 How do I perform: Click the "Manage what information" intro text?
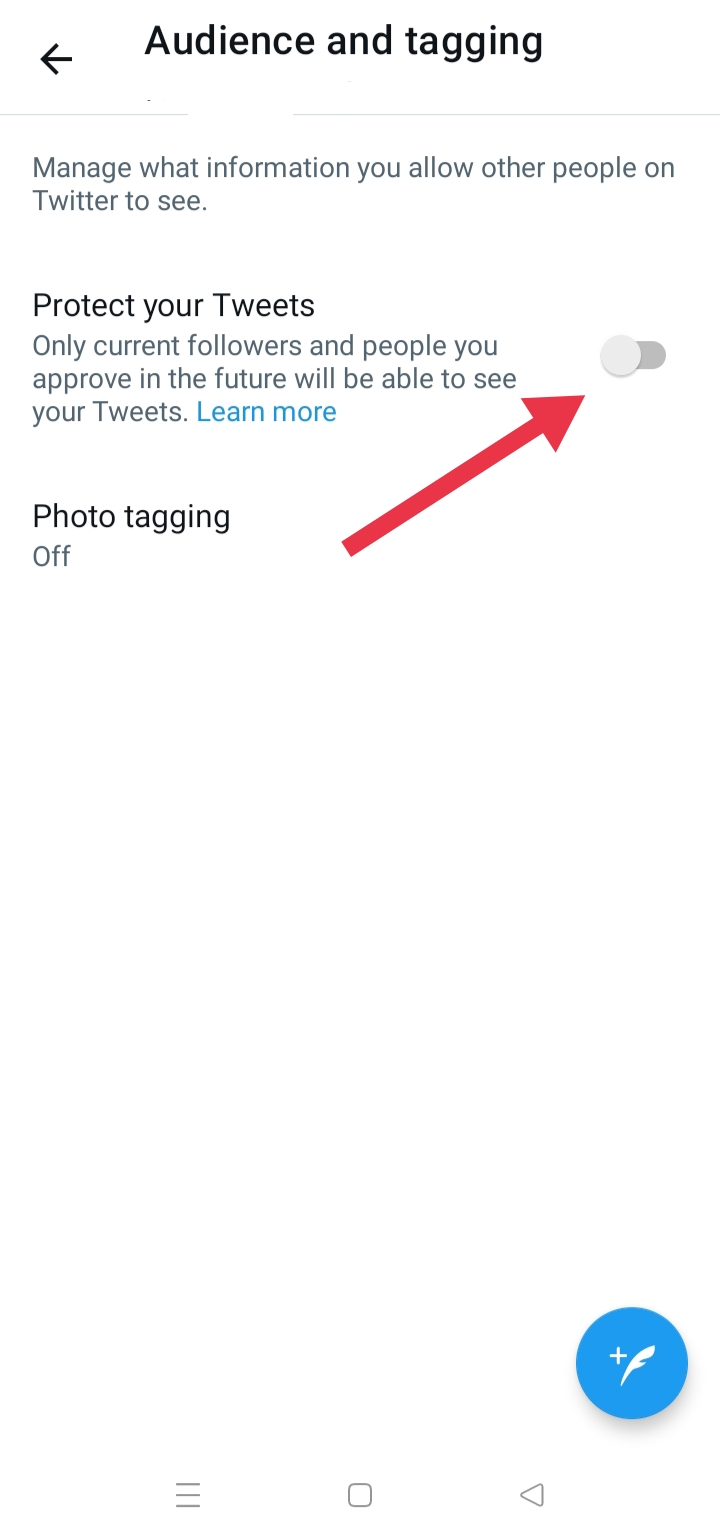[353, 168]
